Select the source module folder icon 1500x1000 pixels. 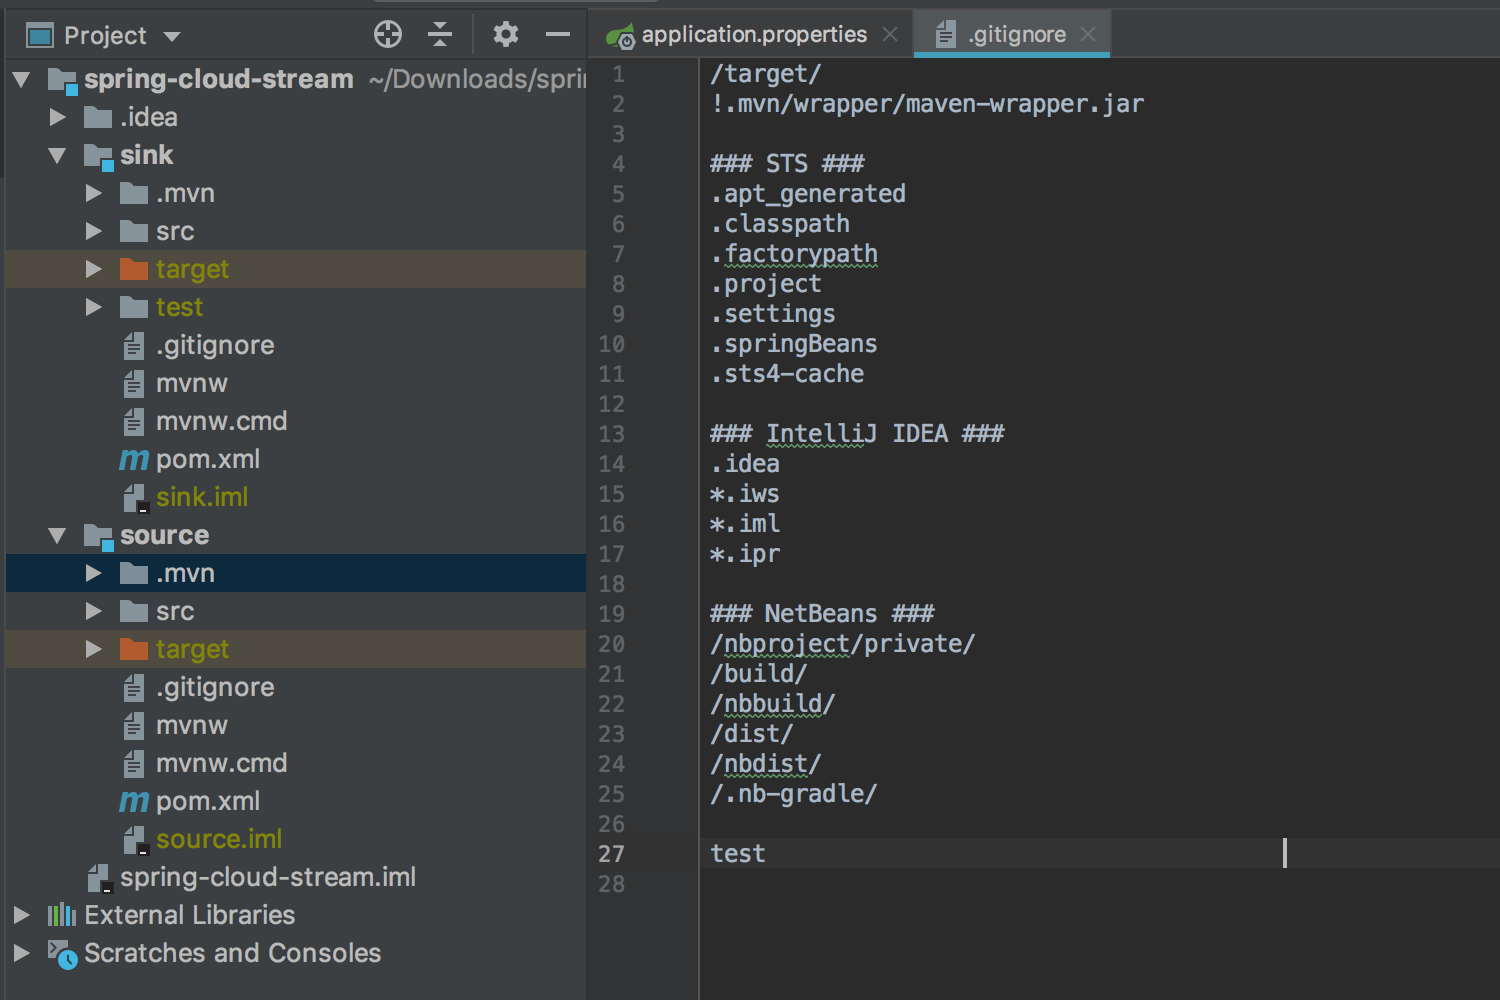tap(98, 536)
